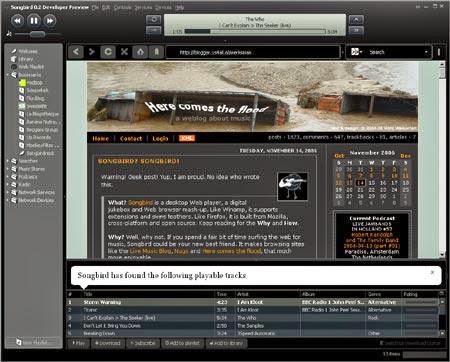Click the Home link on the blog
The height and width of the screenshot is (362, 450).
pos(100,139)
